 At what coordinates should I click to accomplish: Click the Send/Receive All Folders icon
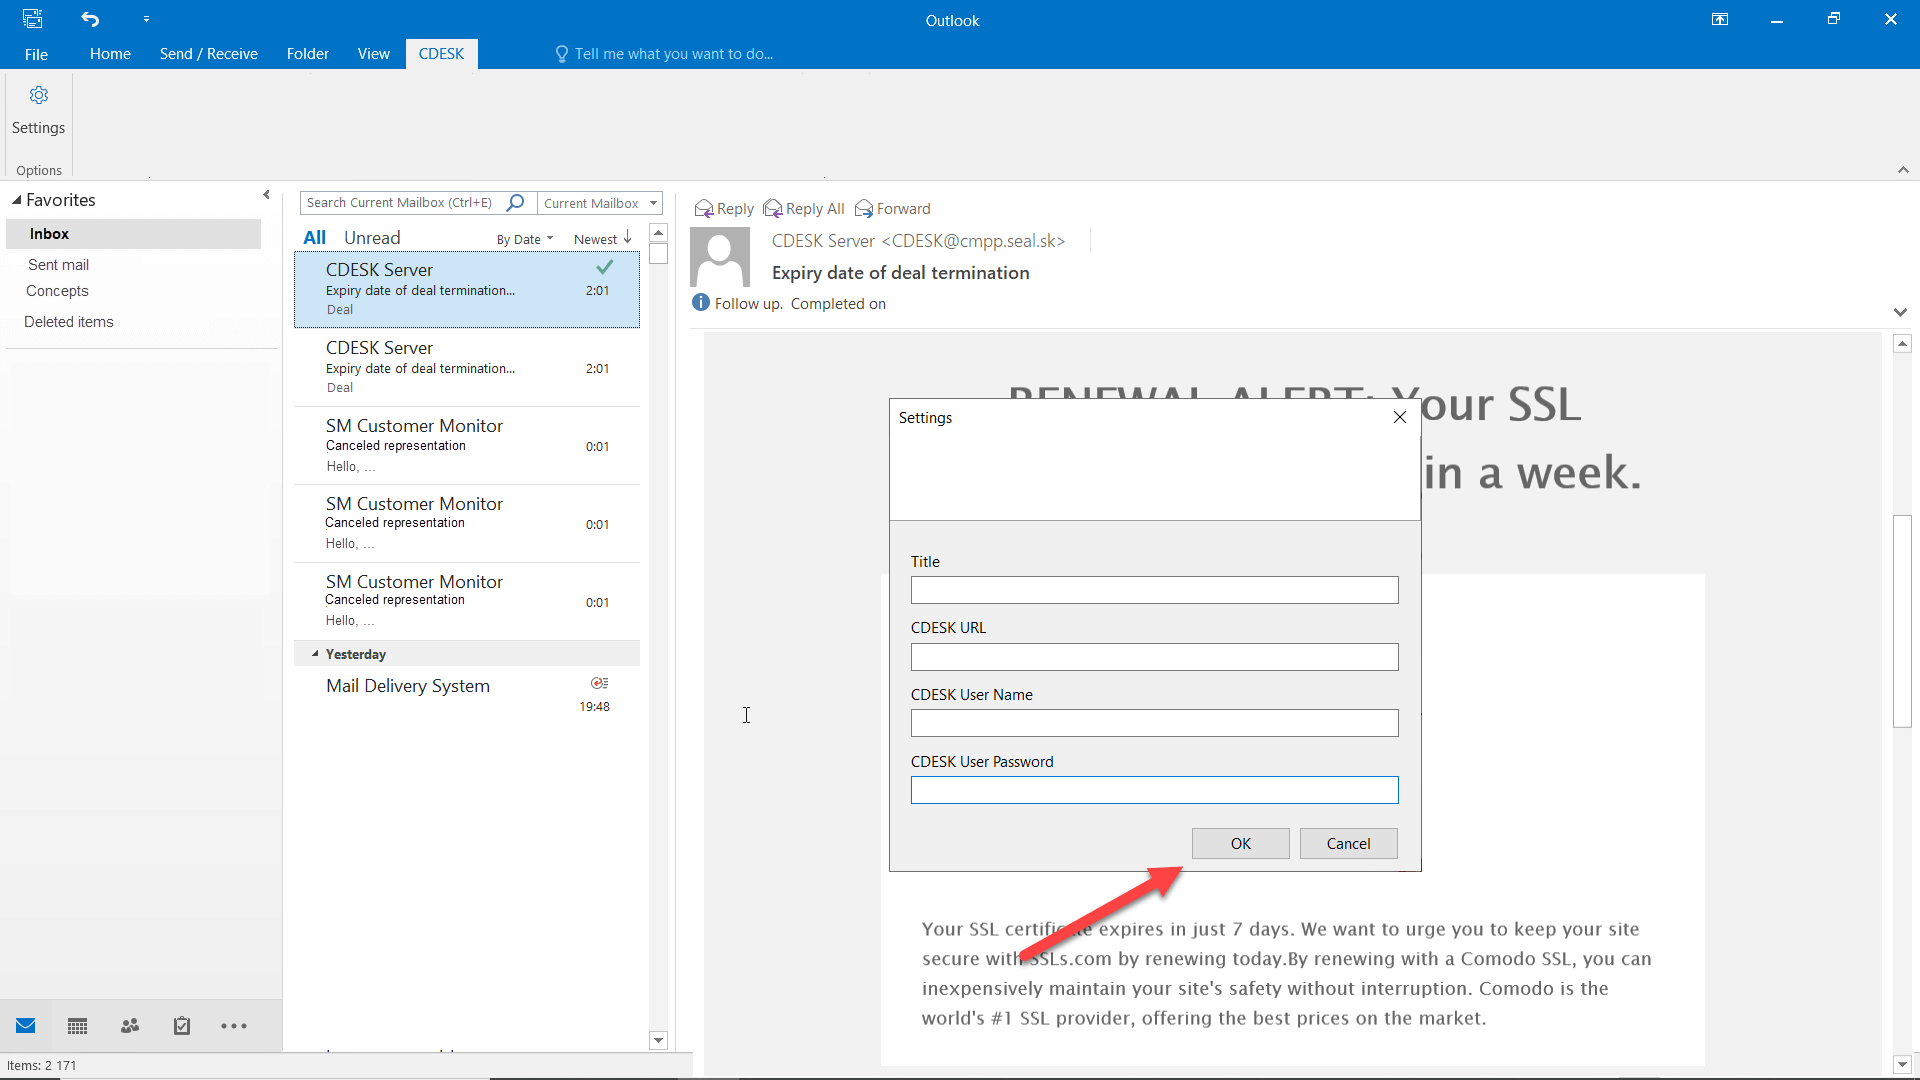(33, 19)
